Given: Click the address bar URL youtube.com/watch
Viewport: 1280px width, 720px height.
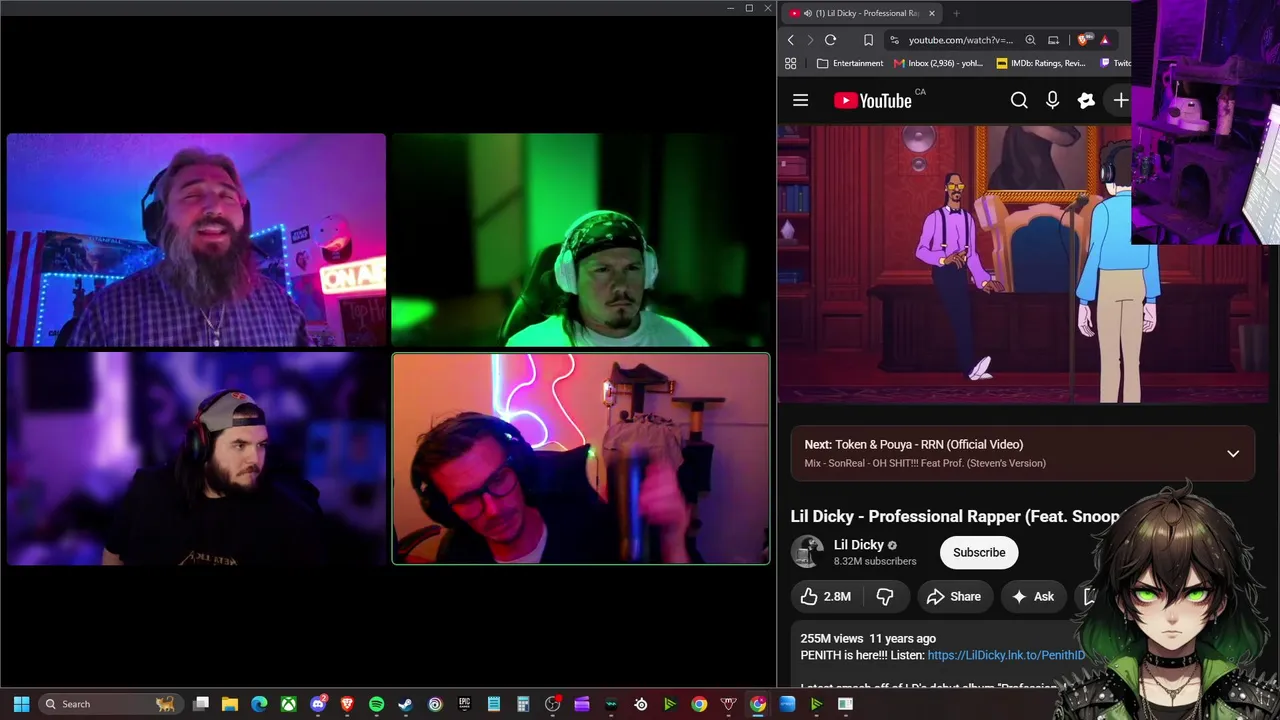Looking at the screenshot, I should [960, 40].
